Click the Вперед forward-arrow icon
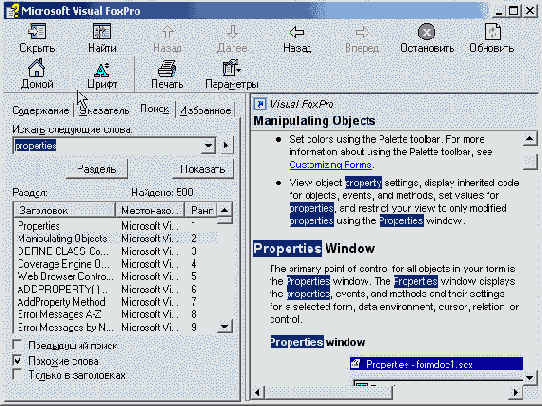The height and width of the screenshot is (406, 542). click(x=362, y=32)
